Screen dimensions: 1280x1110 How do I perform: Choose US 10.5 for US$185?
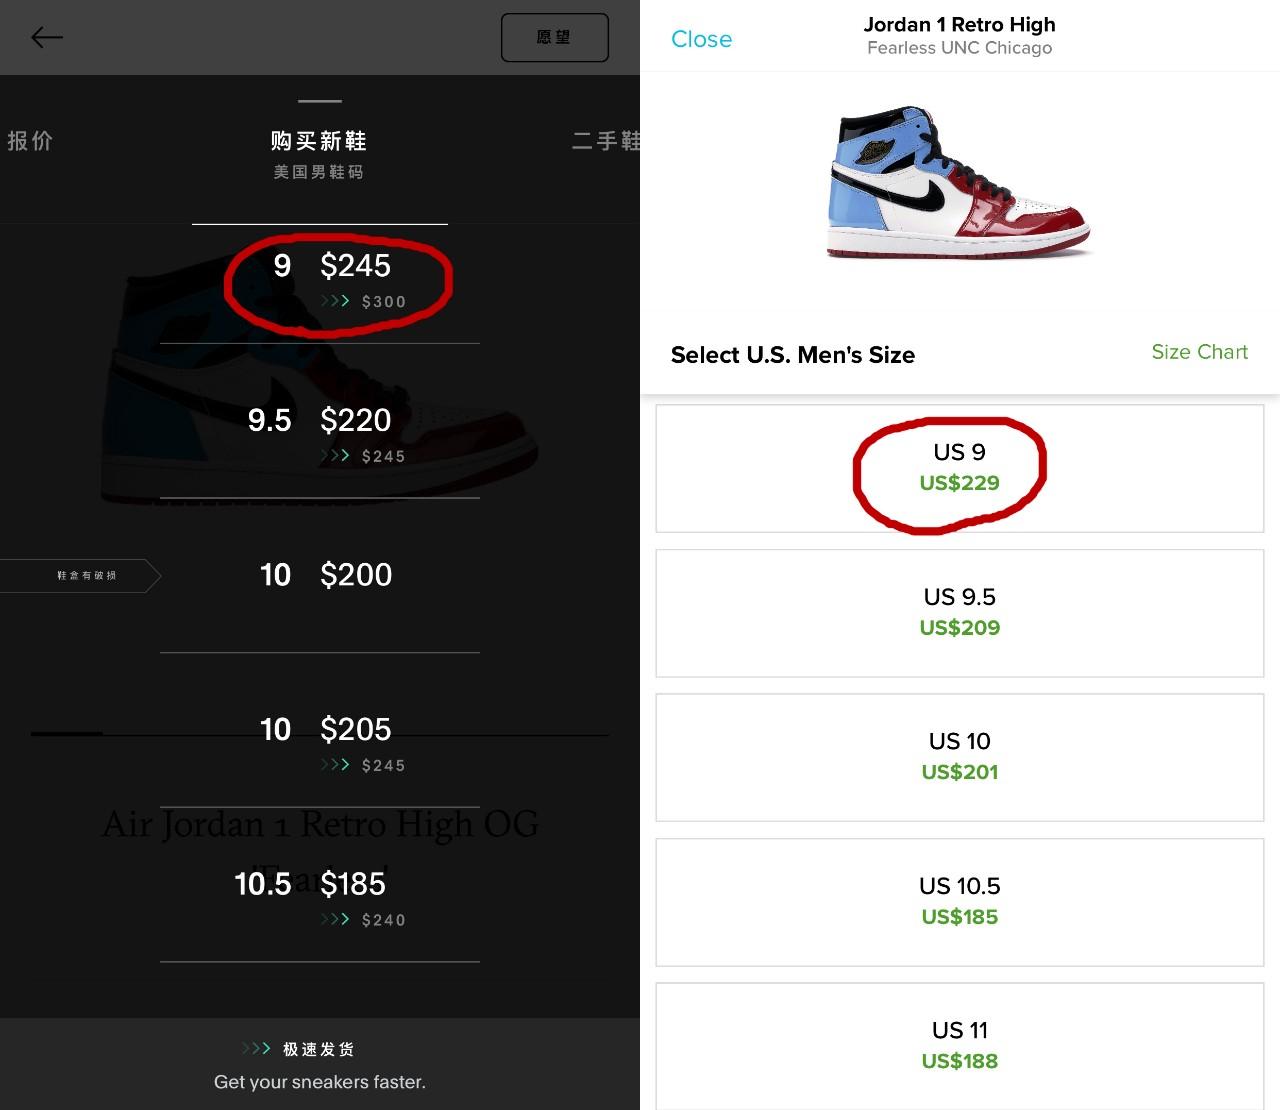click(x=959, y=902)
